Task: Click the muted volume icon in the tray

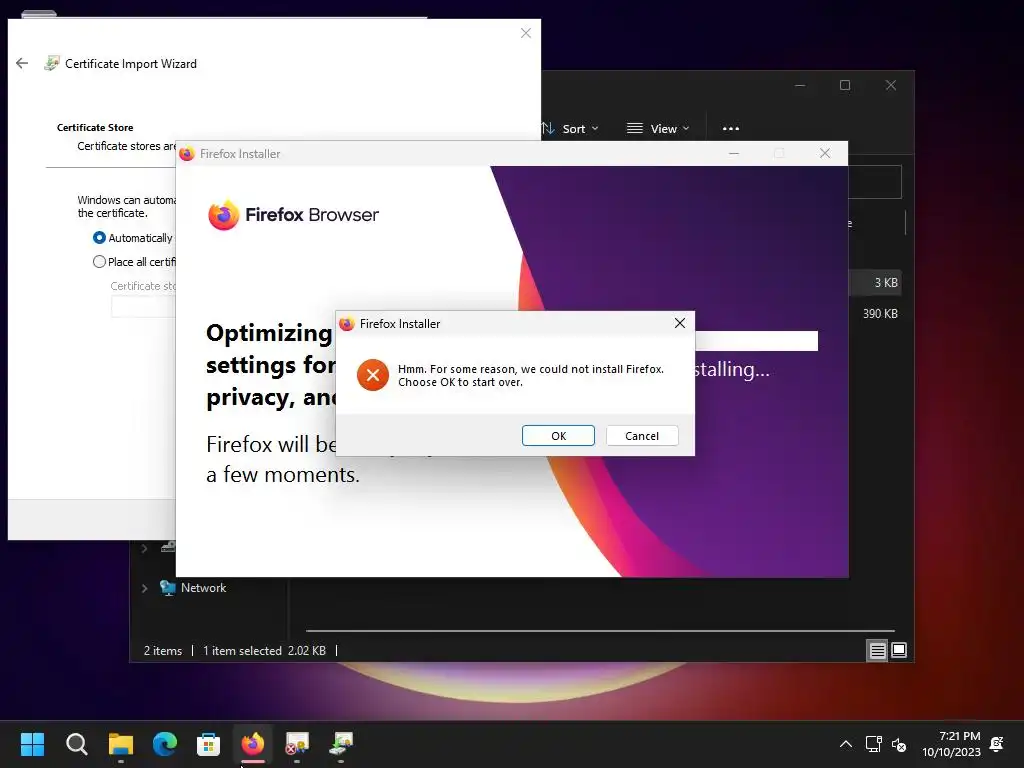Action: [x=899, y=744]
